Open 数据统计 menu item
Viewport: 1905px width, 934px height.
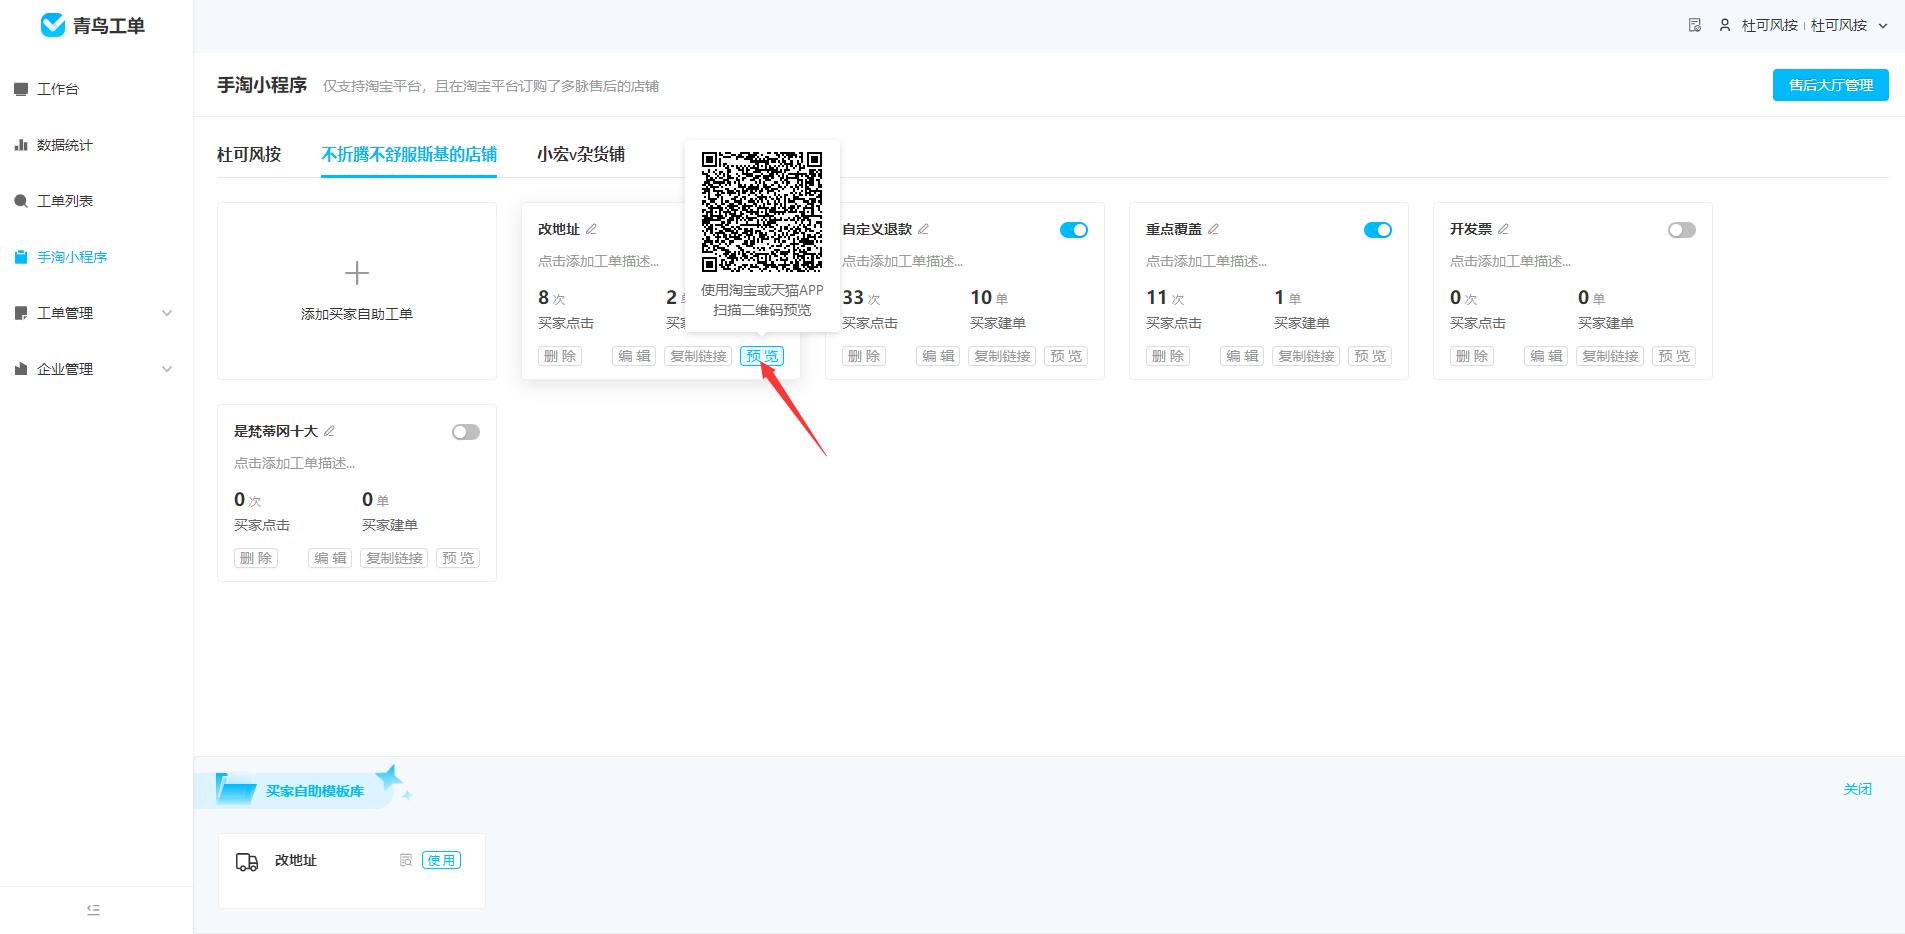[65, 145]
